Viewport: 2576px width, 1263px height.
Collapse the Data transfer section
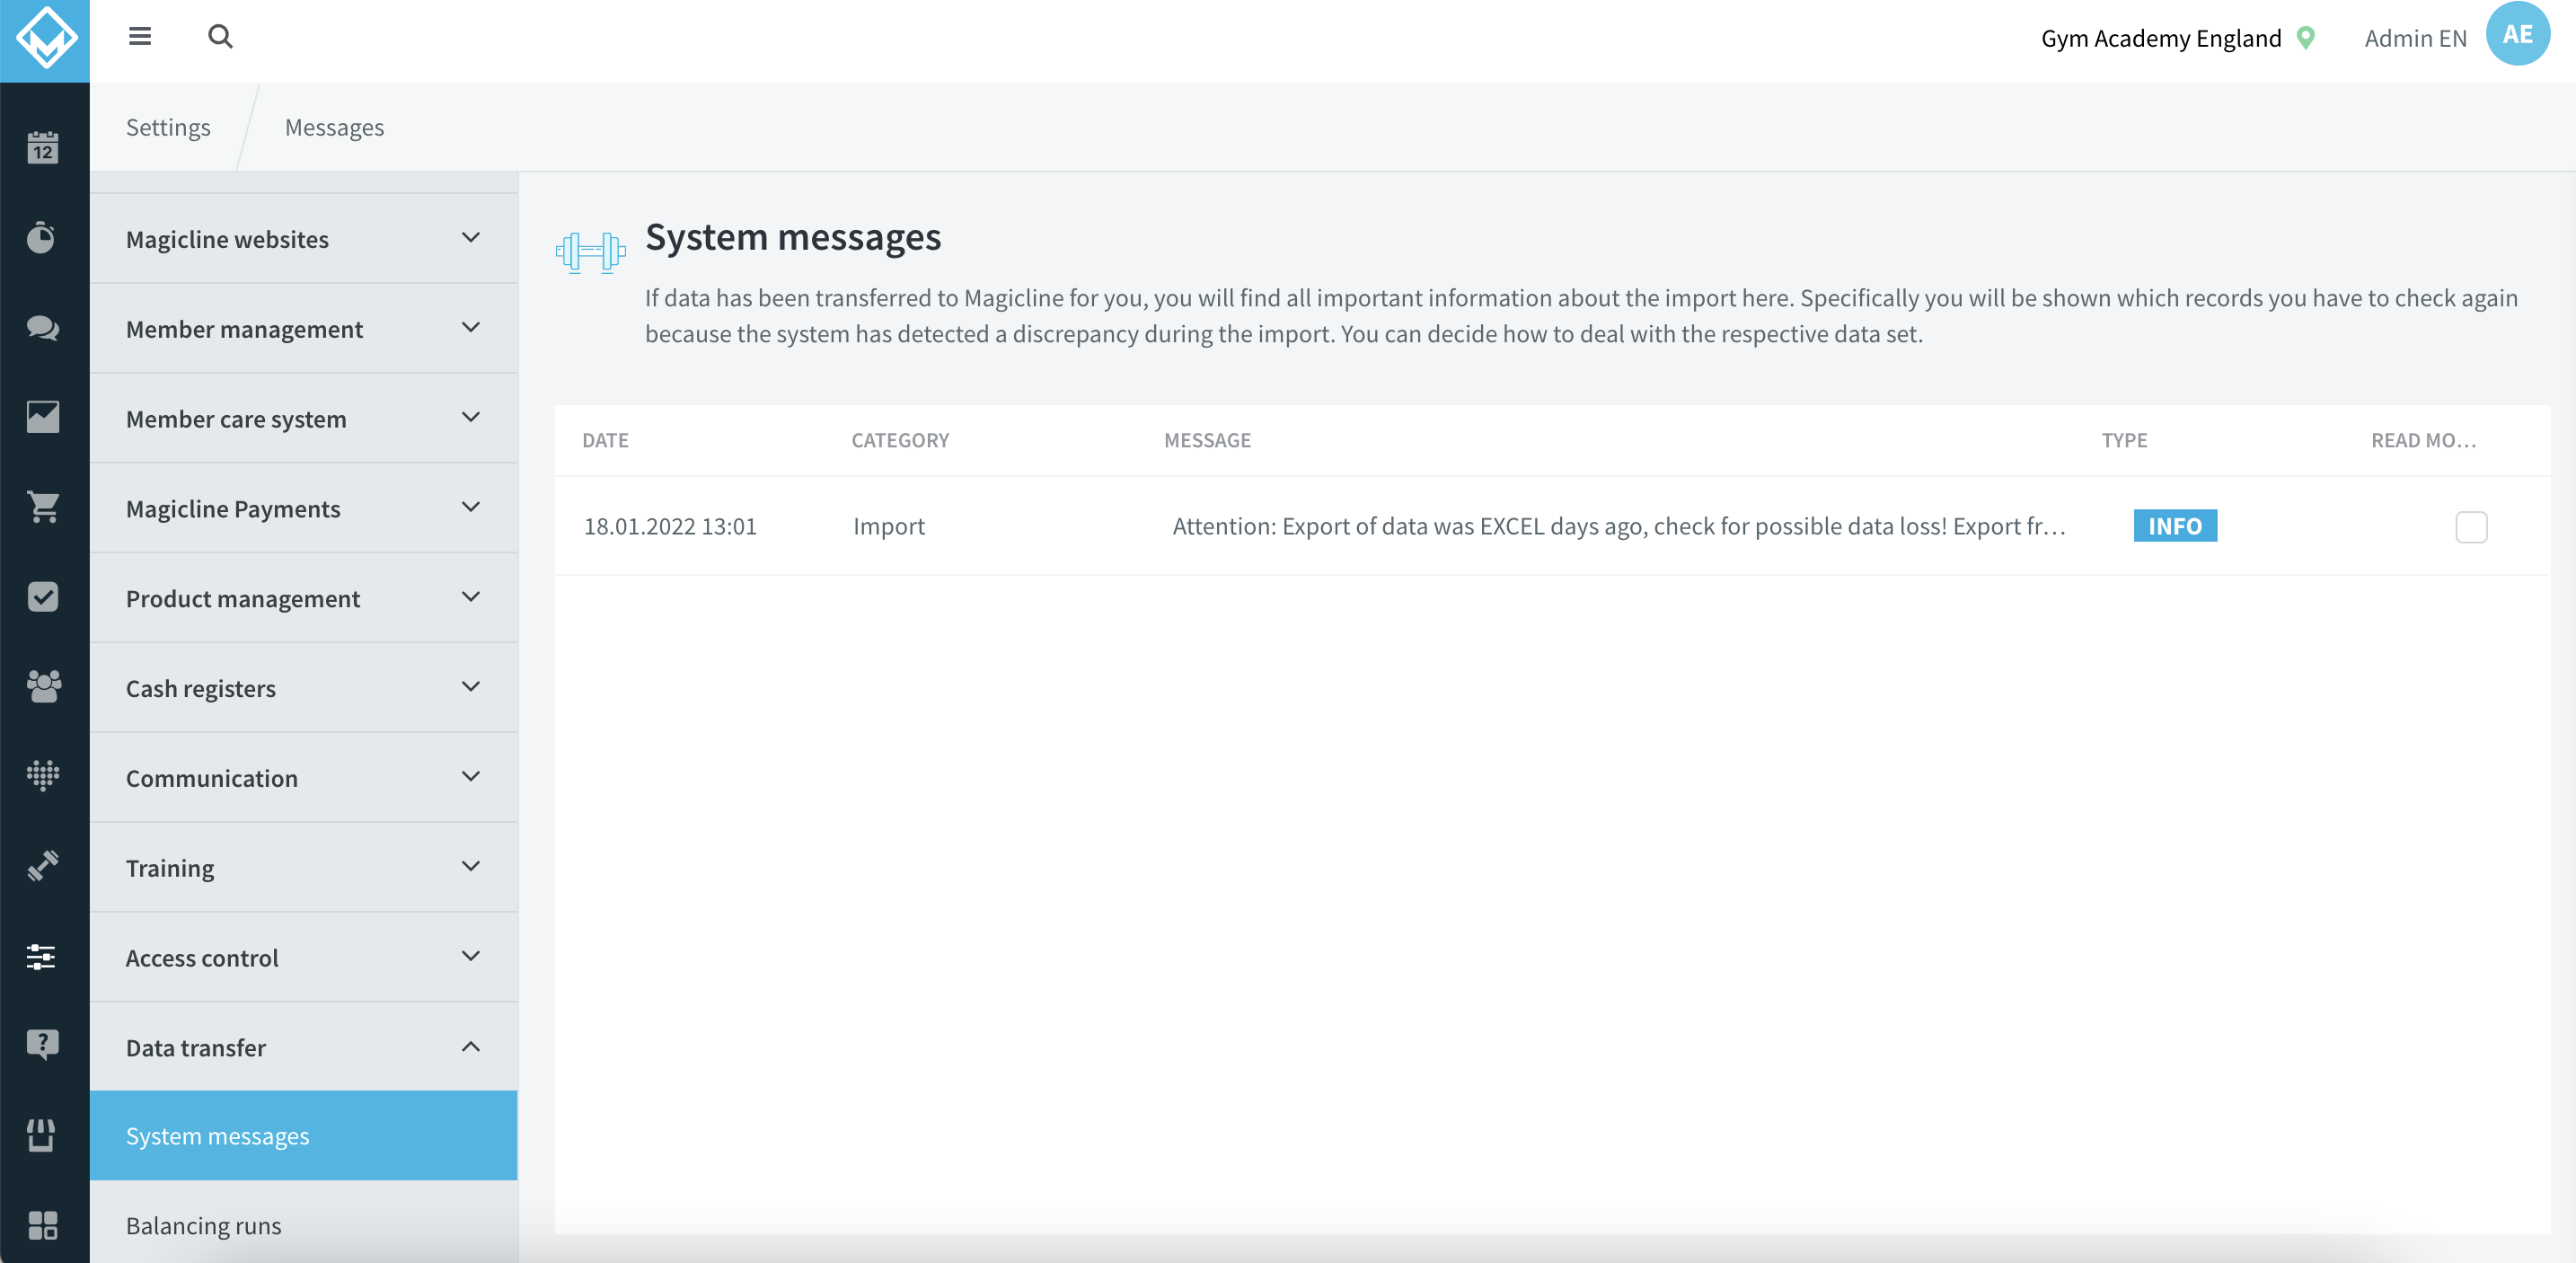click(x=304, y=1047)
